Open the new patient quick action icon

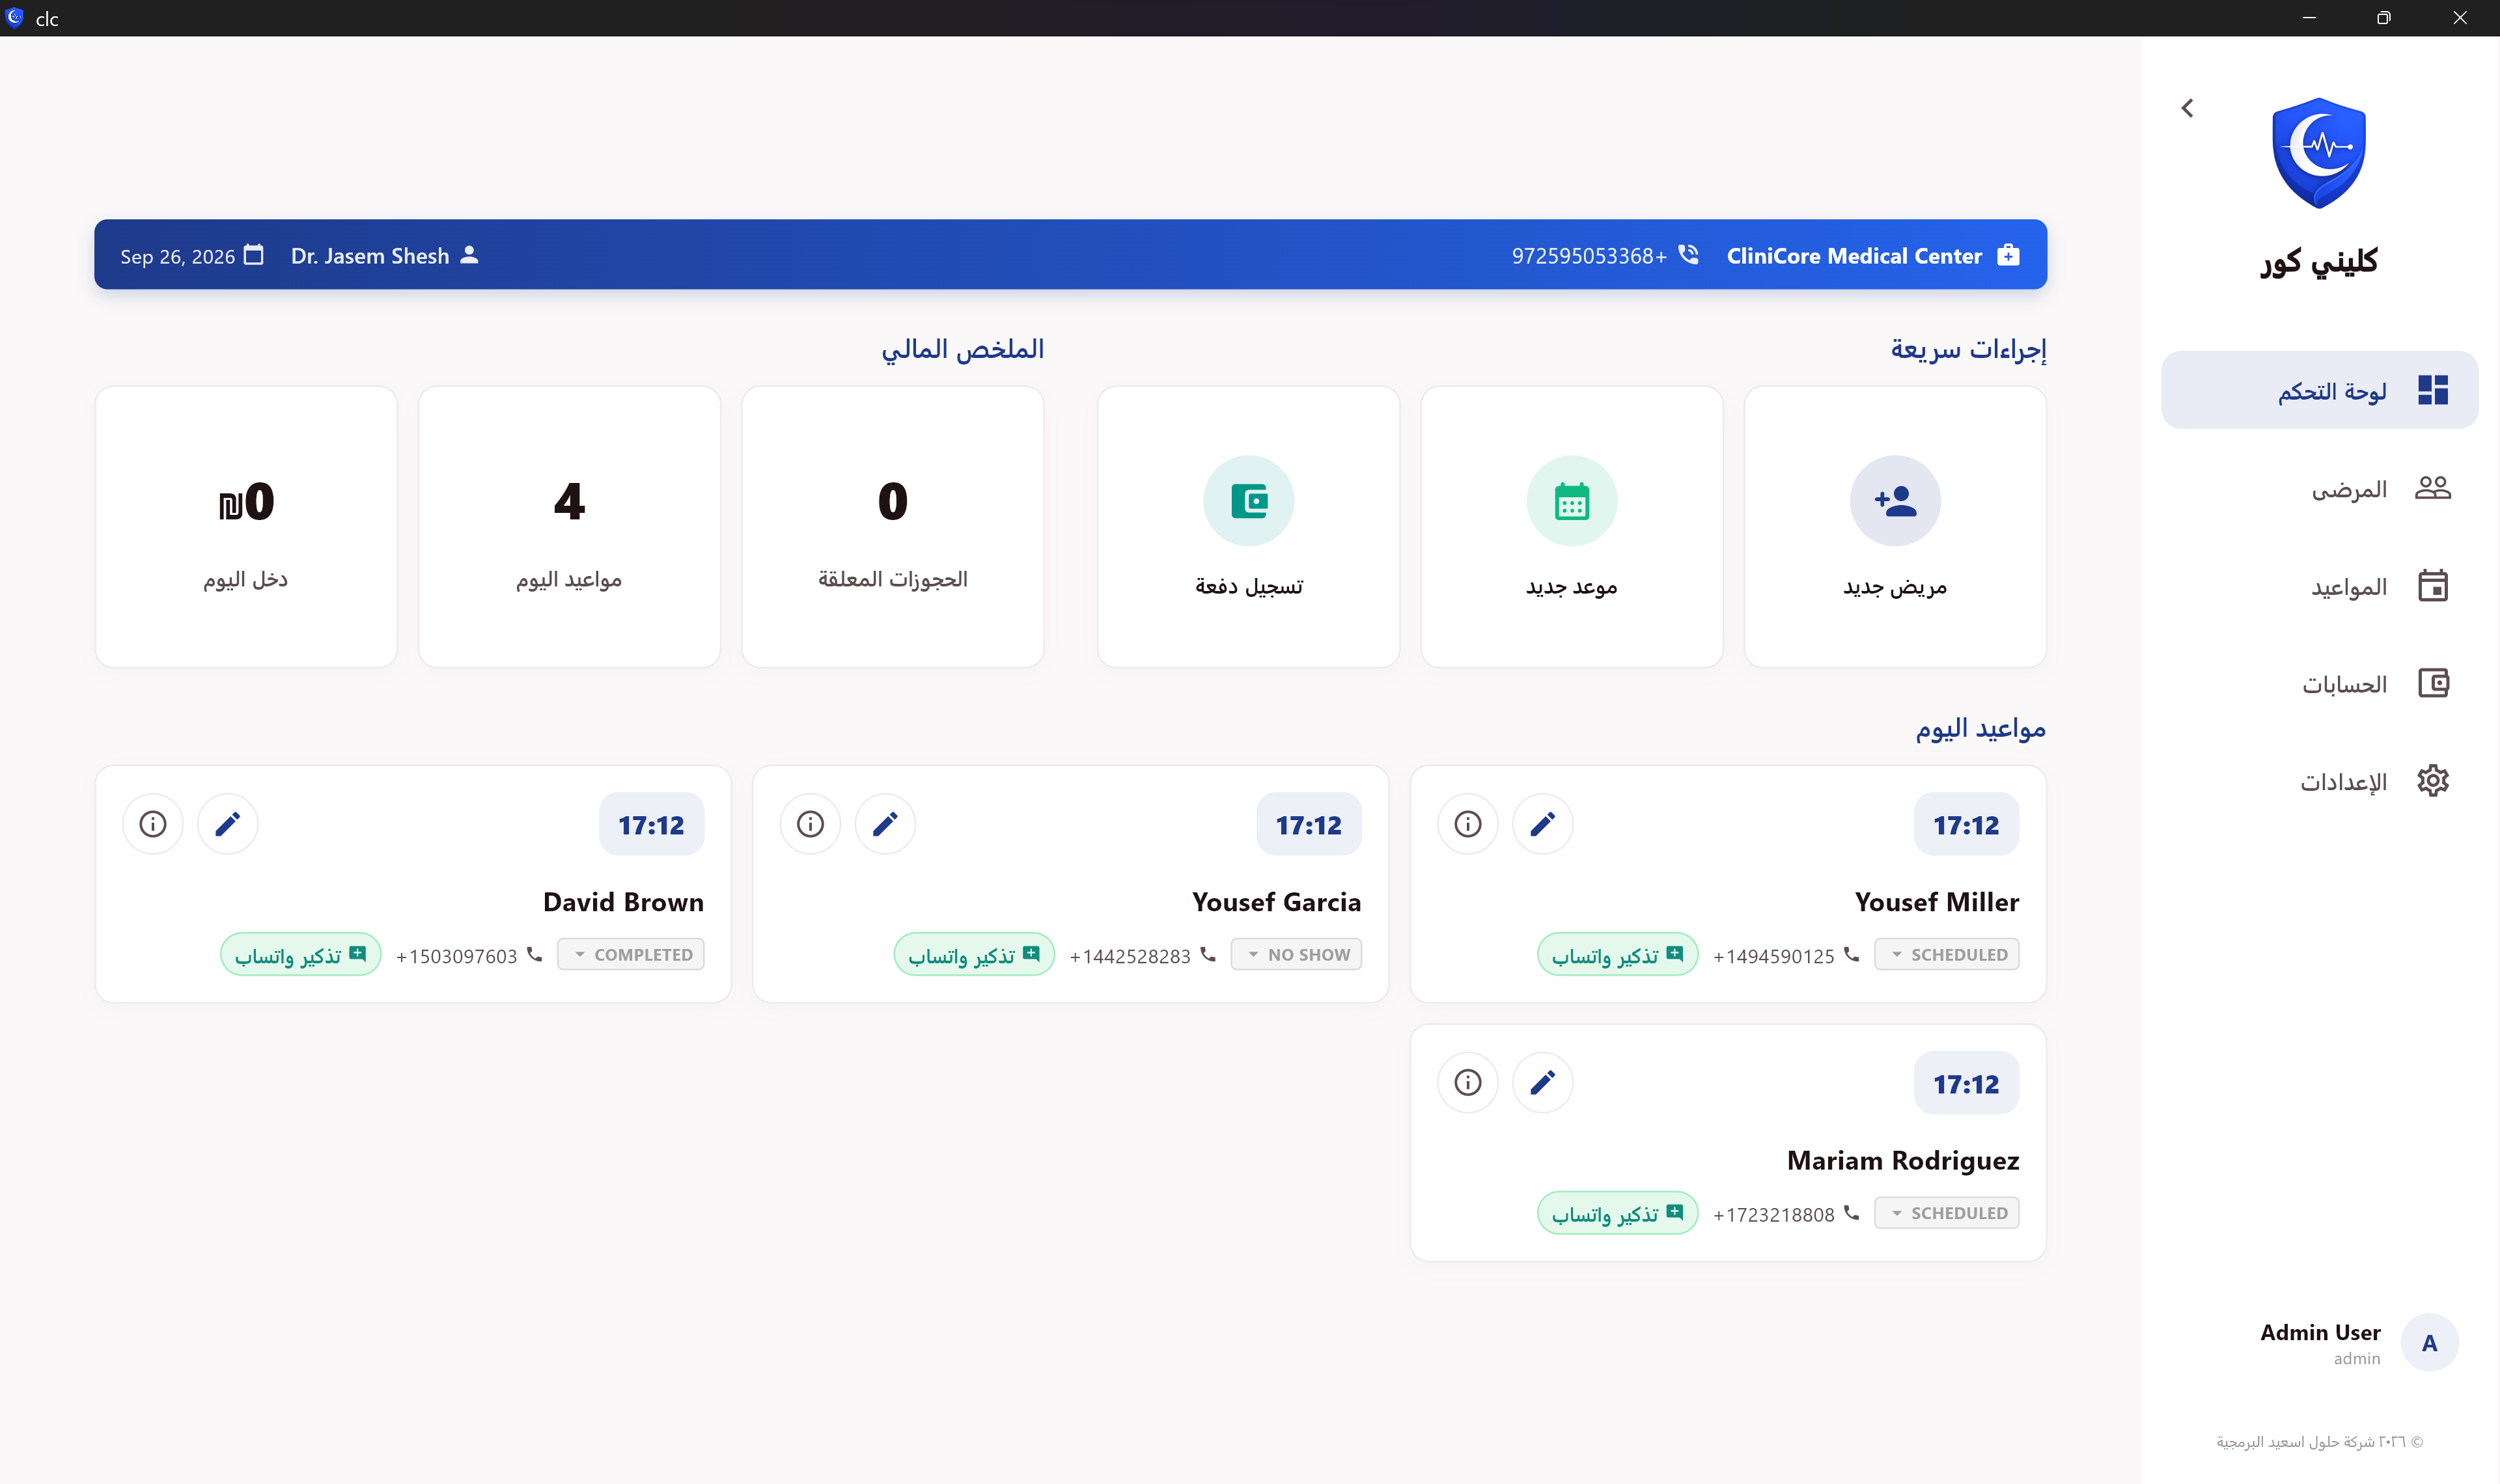tap(1894, 501)
